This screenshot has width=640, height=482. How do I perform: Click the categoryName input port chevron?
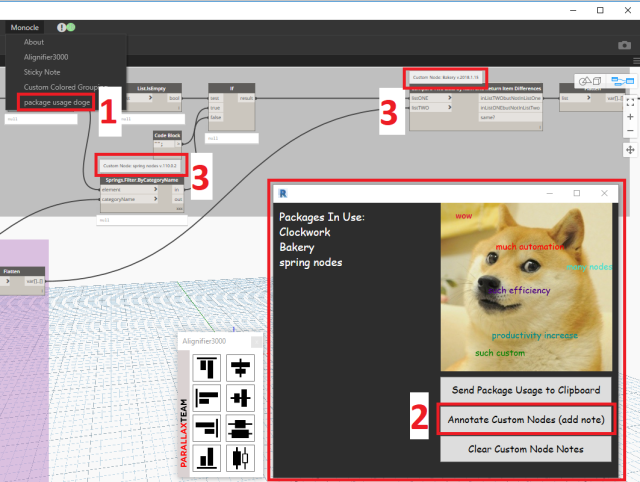tap(156, 199)
